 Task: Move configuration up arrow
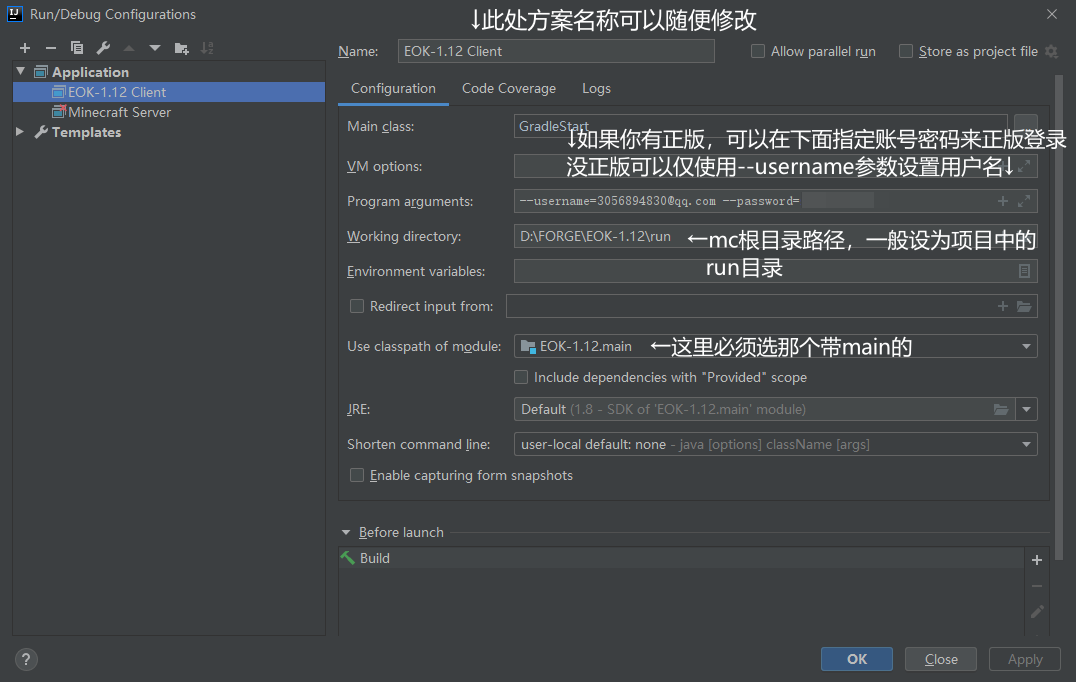tap(129, 48)
